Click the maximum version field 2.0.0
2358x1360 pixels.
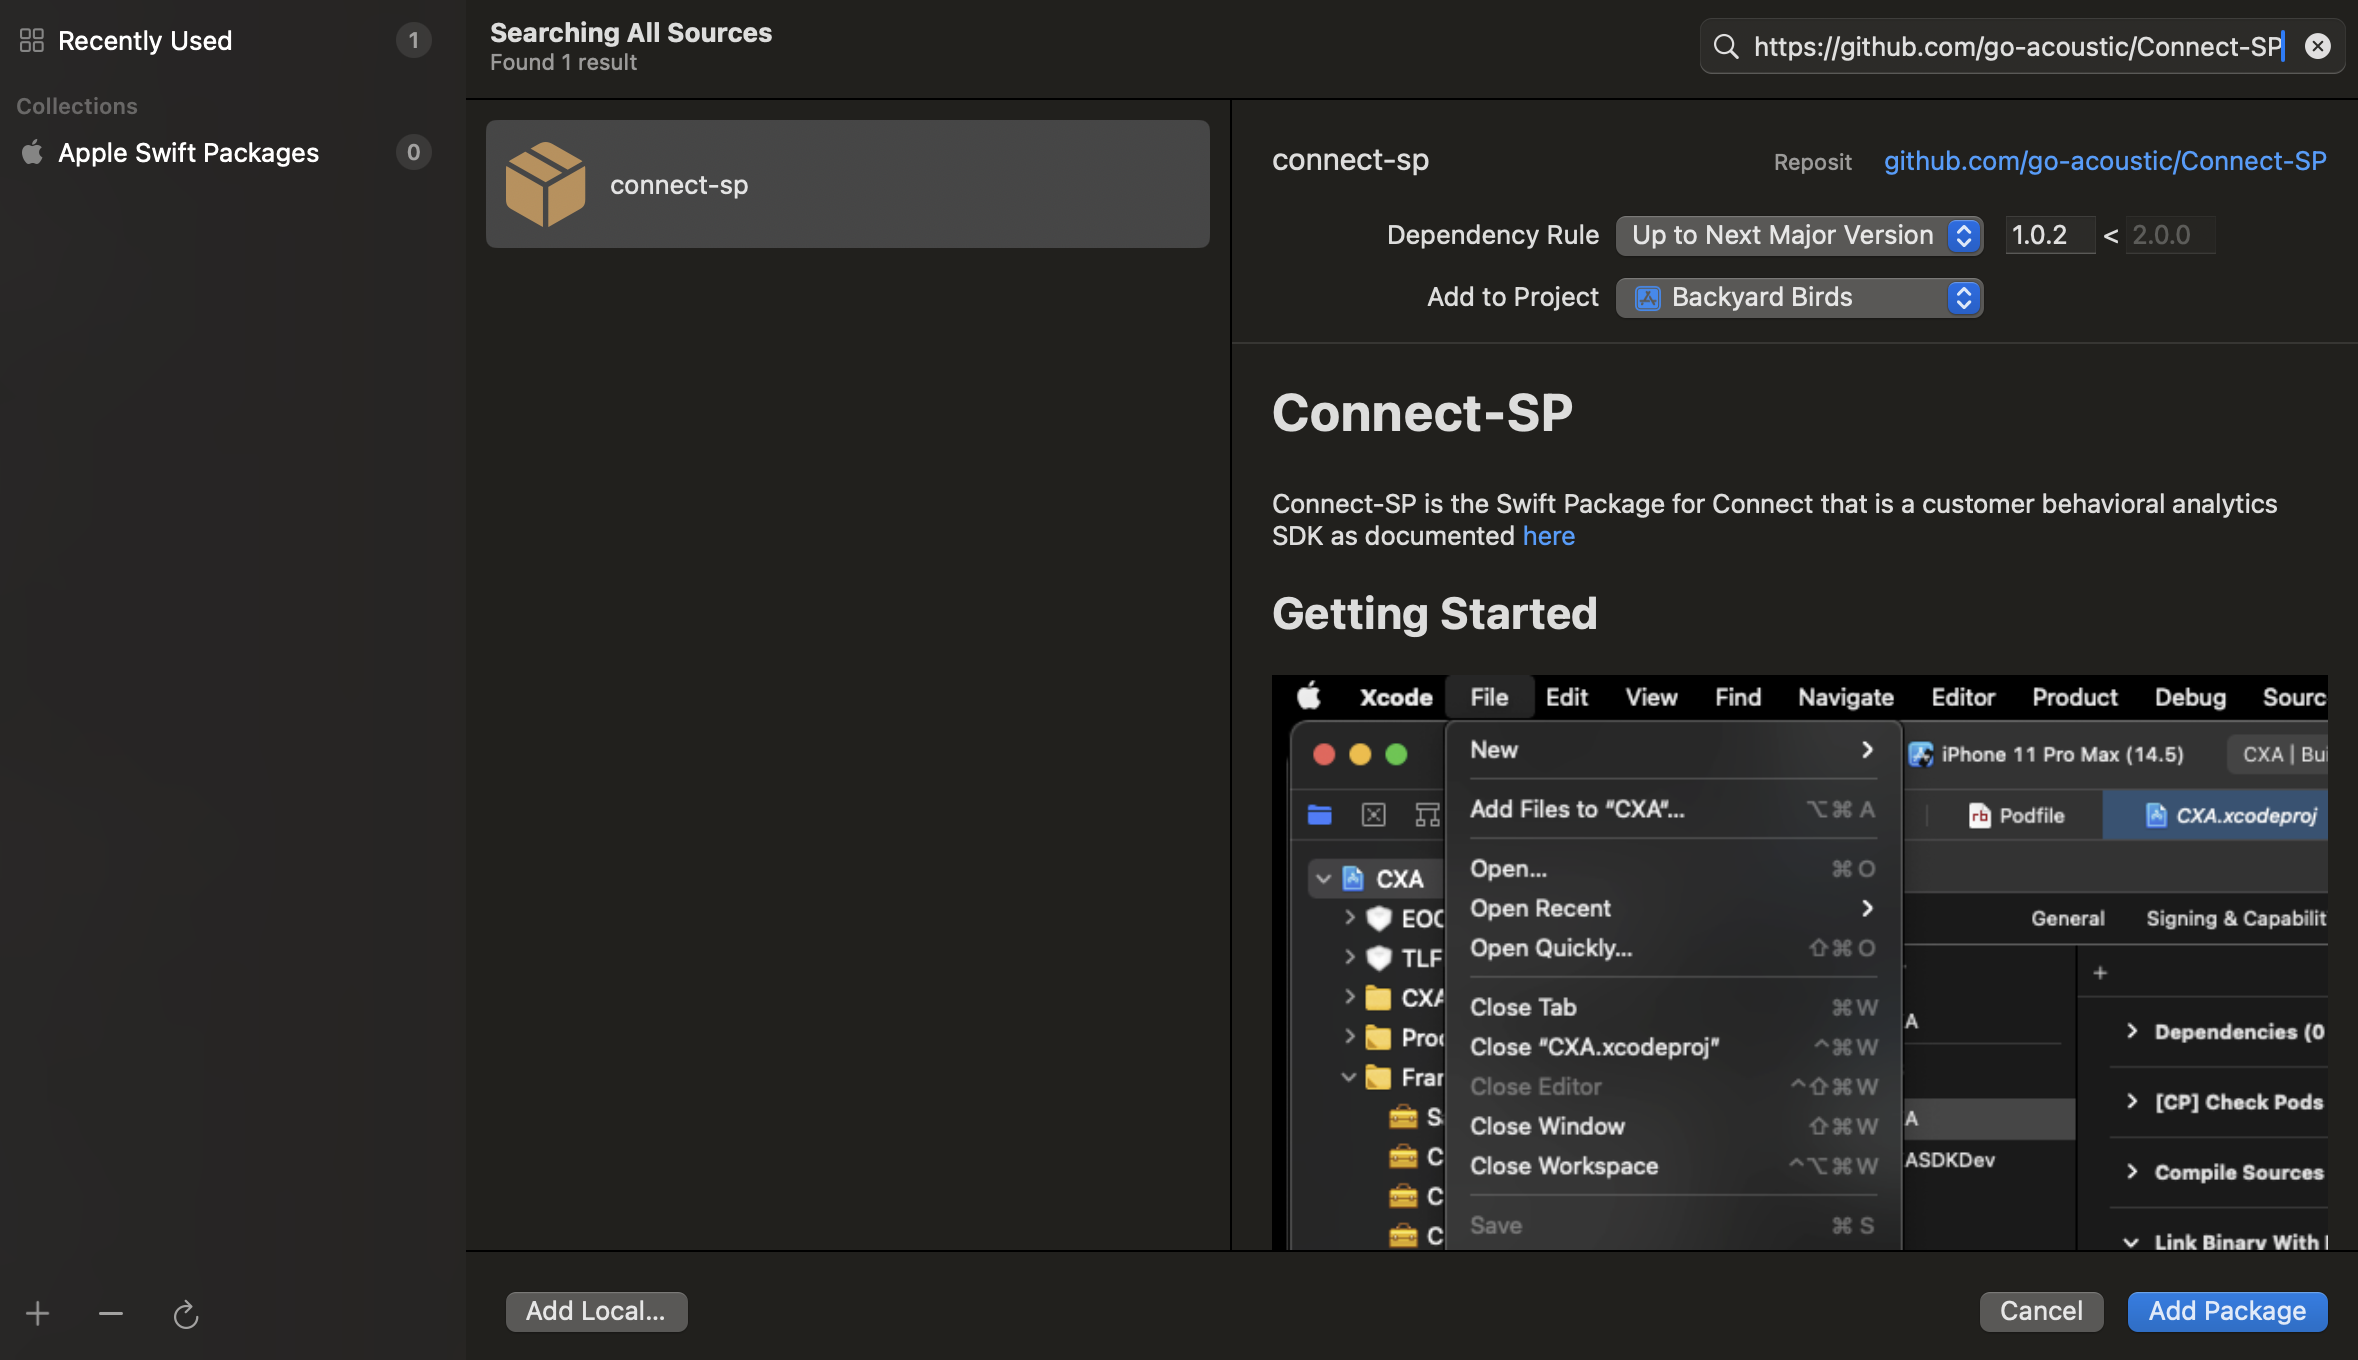tap(2170, 235)
